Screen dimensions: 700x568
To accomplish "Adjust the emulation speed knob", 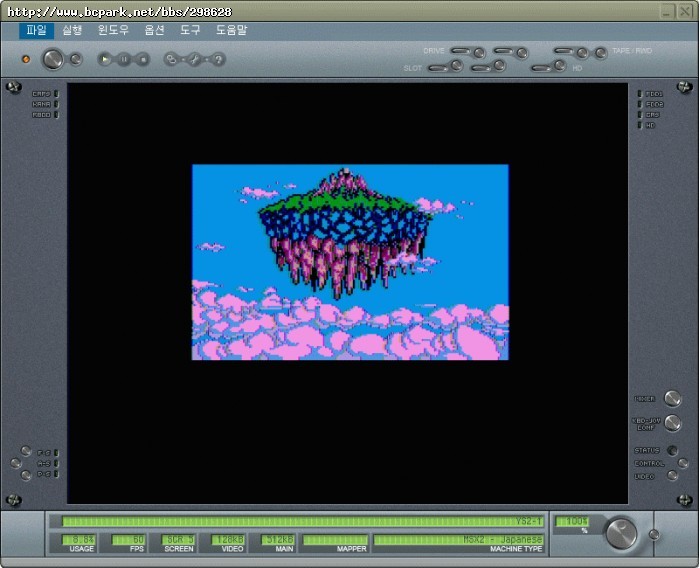I will click(x=621, y=533).
